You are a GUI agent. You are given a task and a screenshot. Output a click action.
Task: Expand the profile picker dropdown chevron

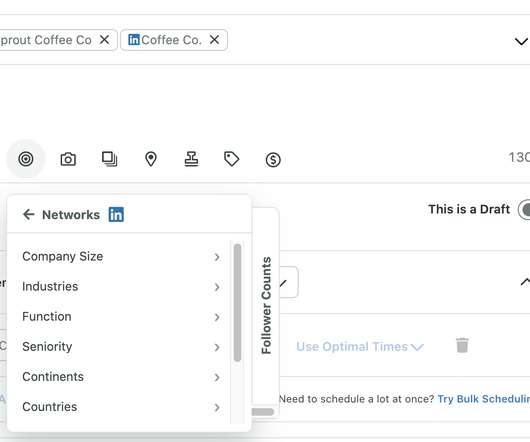[521, 42]
